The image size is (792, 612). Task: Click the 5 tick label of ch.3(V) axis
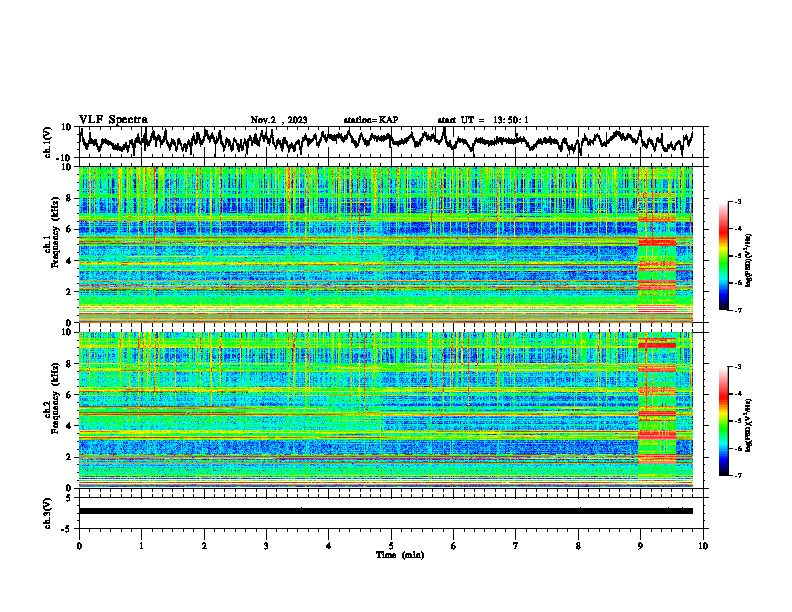pos(69,498)
